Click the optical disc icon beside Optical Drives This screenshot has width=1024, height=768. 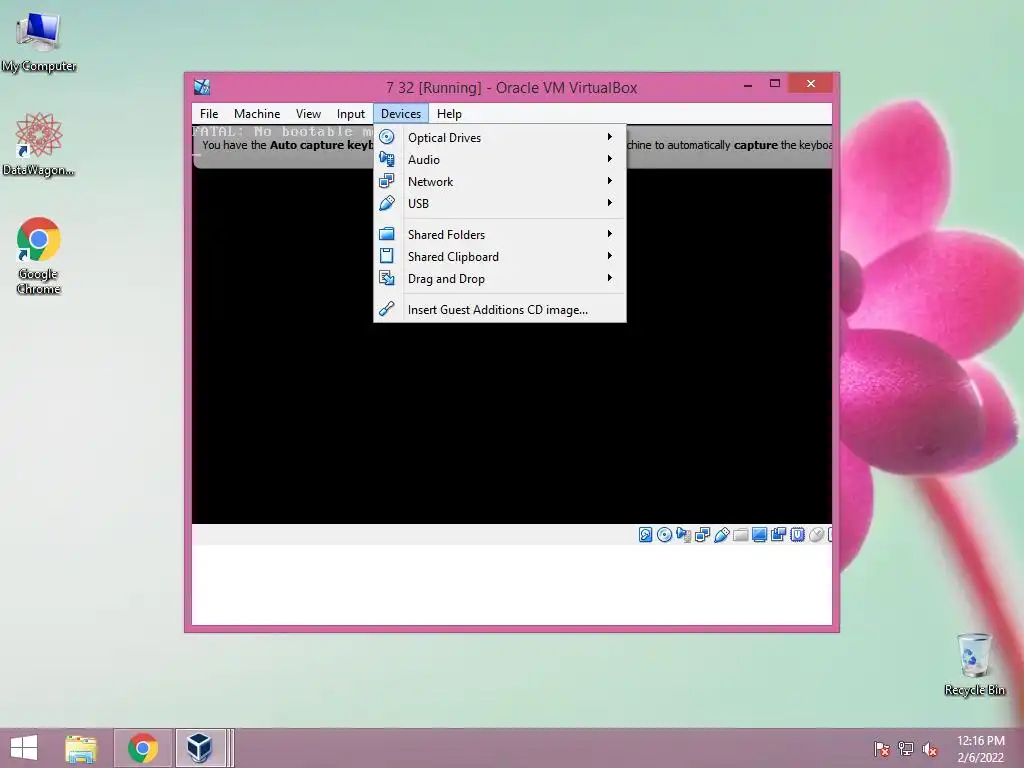[x=387, y=136]
